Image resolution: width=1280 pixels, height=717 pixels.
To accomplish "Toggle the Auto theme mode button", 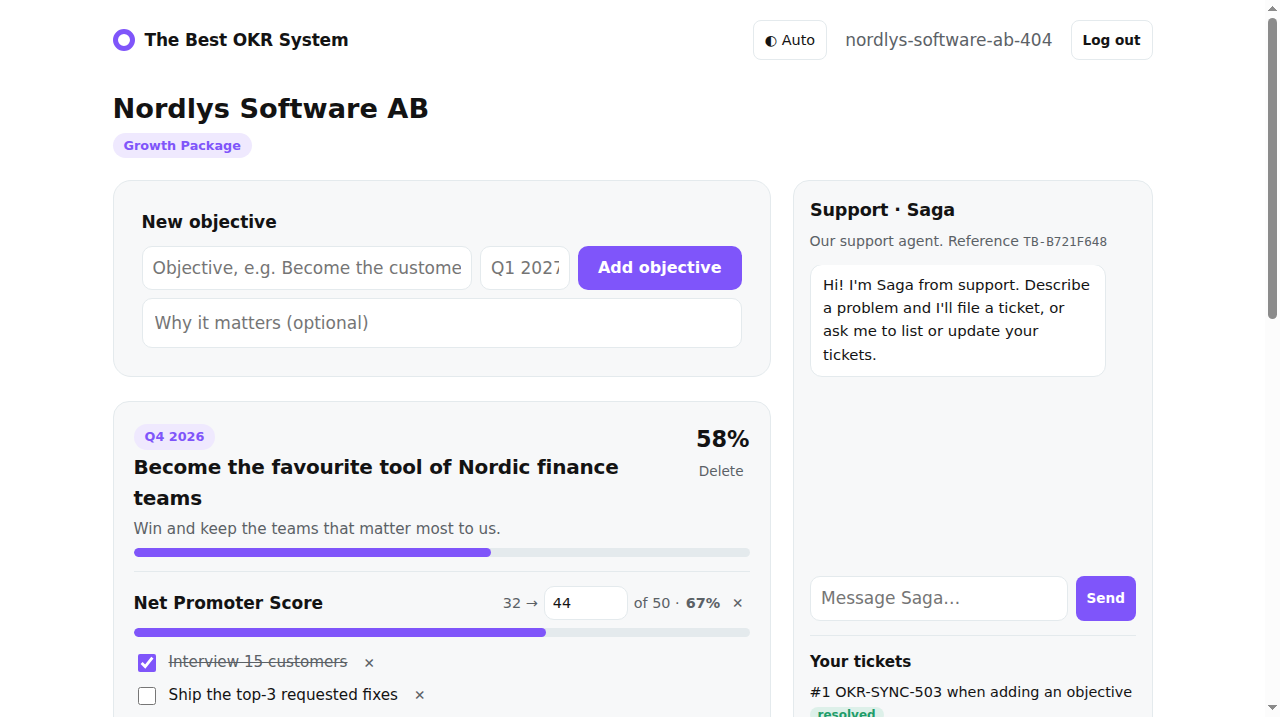I will click(790, 40).
